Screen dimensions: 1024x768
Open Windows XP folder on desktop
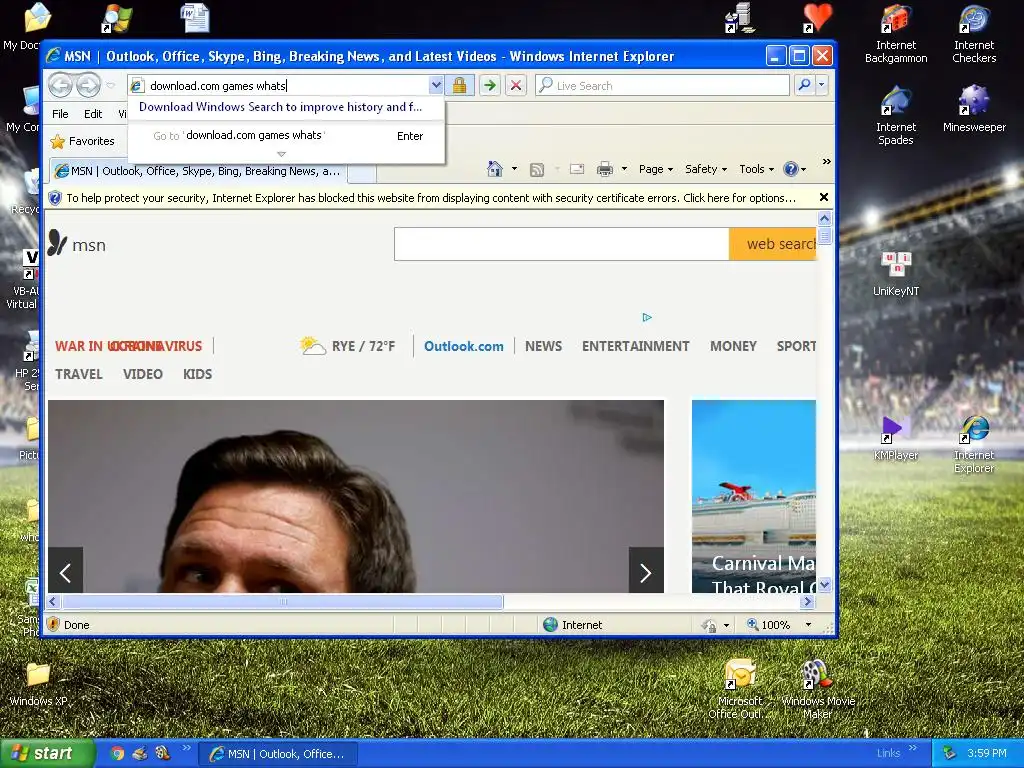point(38,685)
